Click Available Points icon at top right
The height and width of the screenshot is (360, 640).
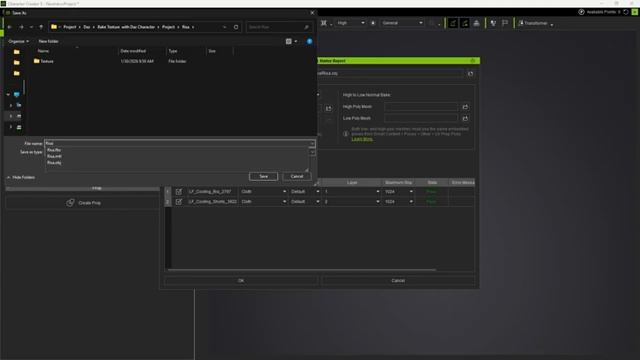tap(581, 12)
